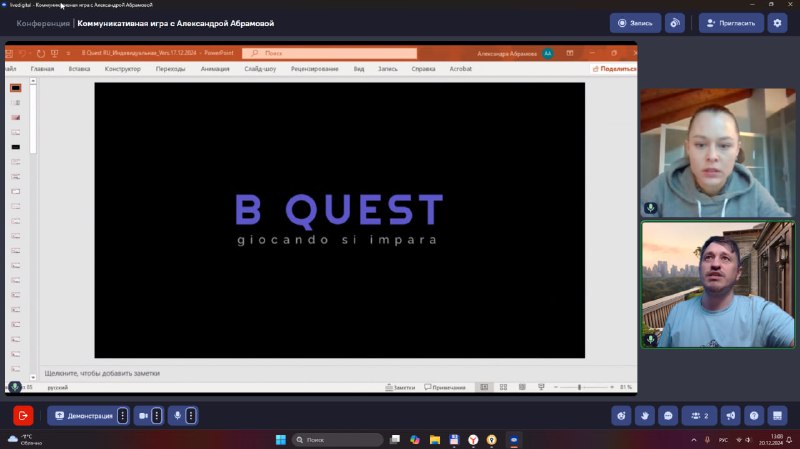Switch to Normal view icon
Image resolution: width=800 pixels, height=449 pixels.
click(x=484, y=388)
